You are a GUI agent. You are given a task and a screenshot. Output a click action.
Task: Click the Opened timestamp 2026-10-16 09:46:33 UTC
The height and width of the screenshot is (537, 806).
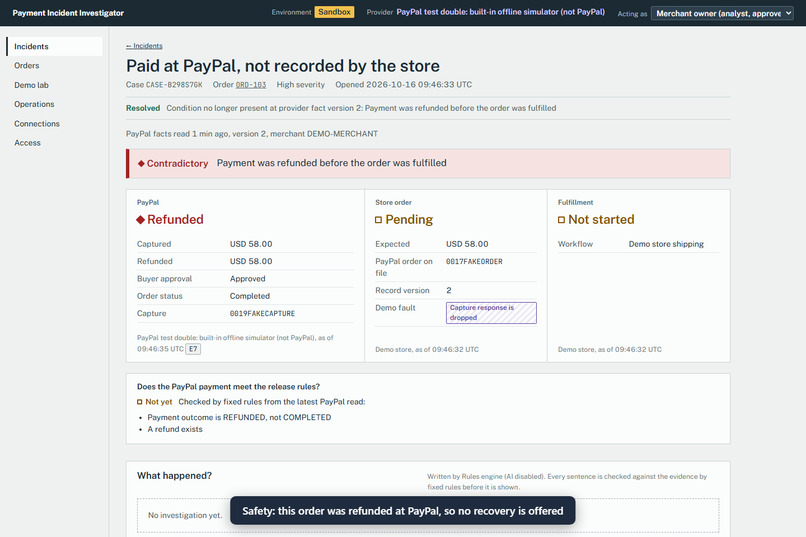pos(404,85)
